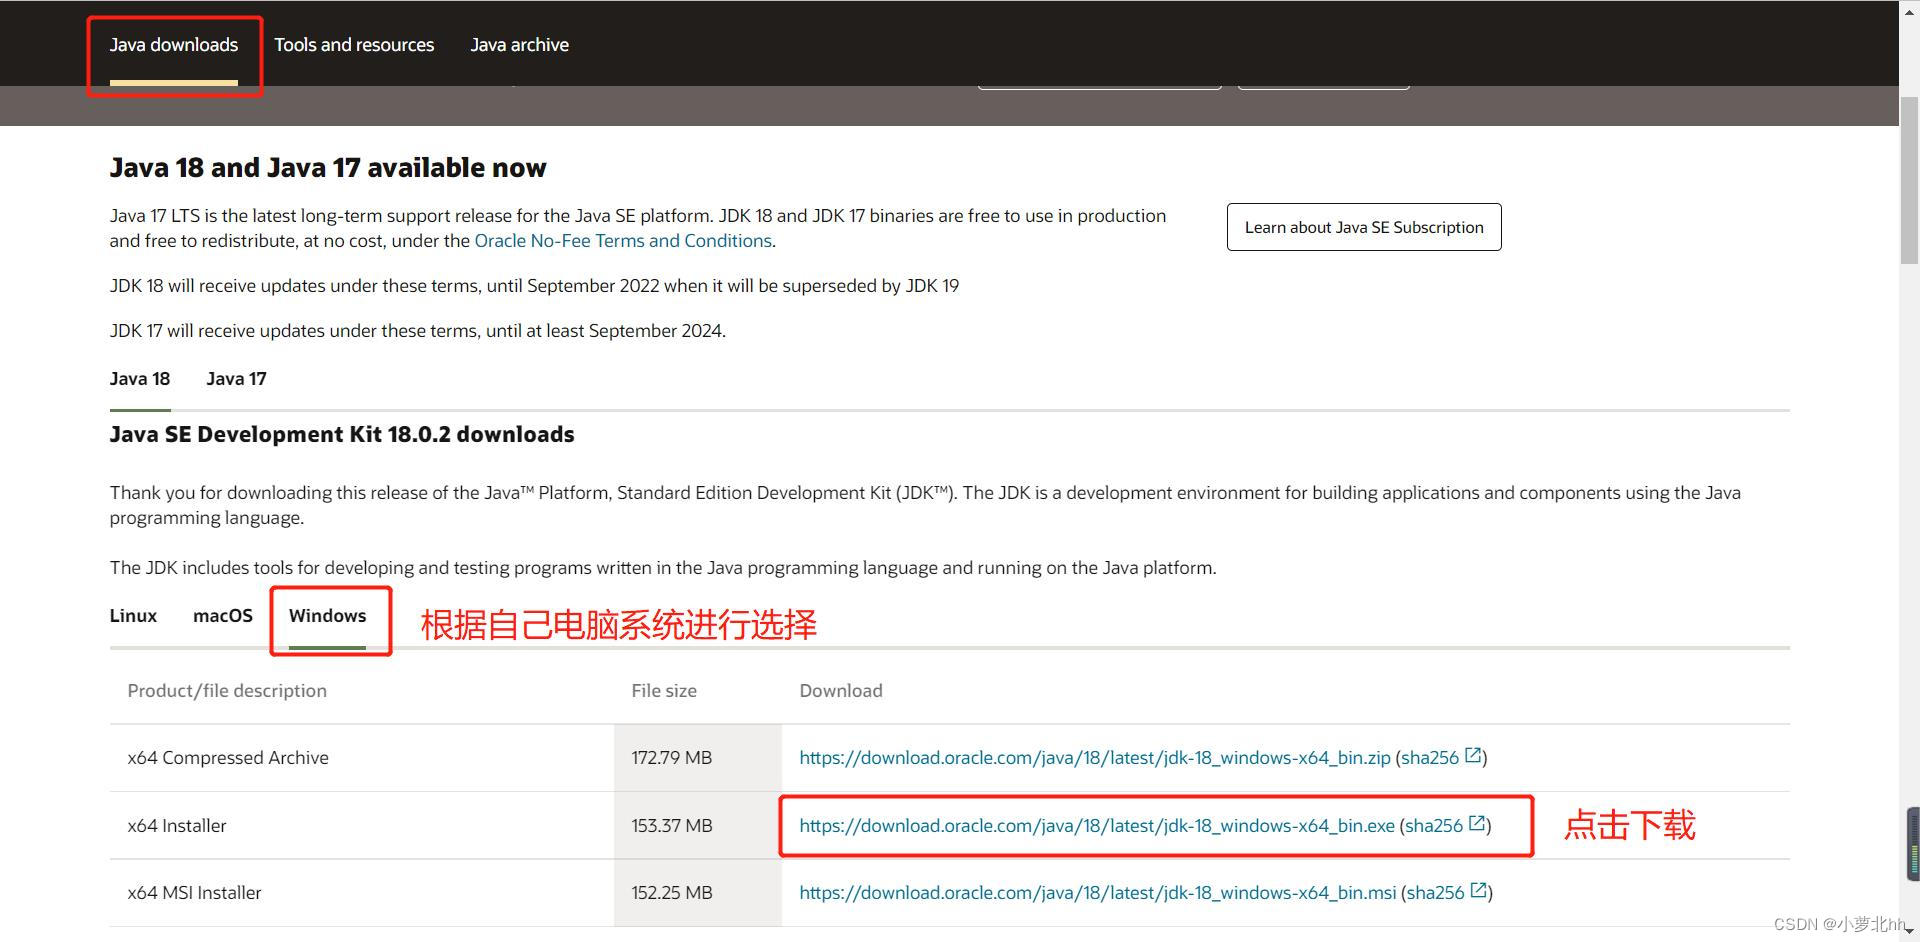Open external-link icon beside zip sha256
The width and height of the screenshot is (1920, 942).
pos(1473,756)
